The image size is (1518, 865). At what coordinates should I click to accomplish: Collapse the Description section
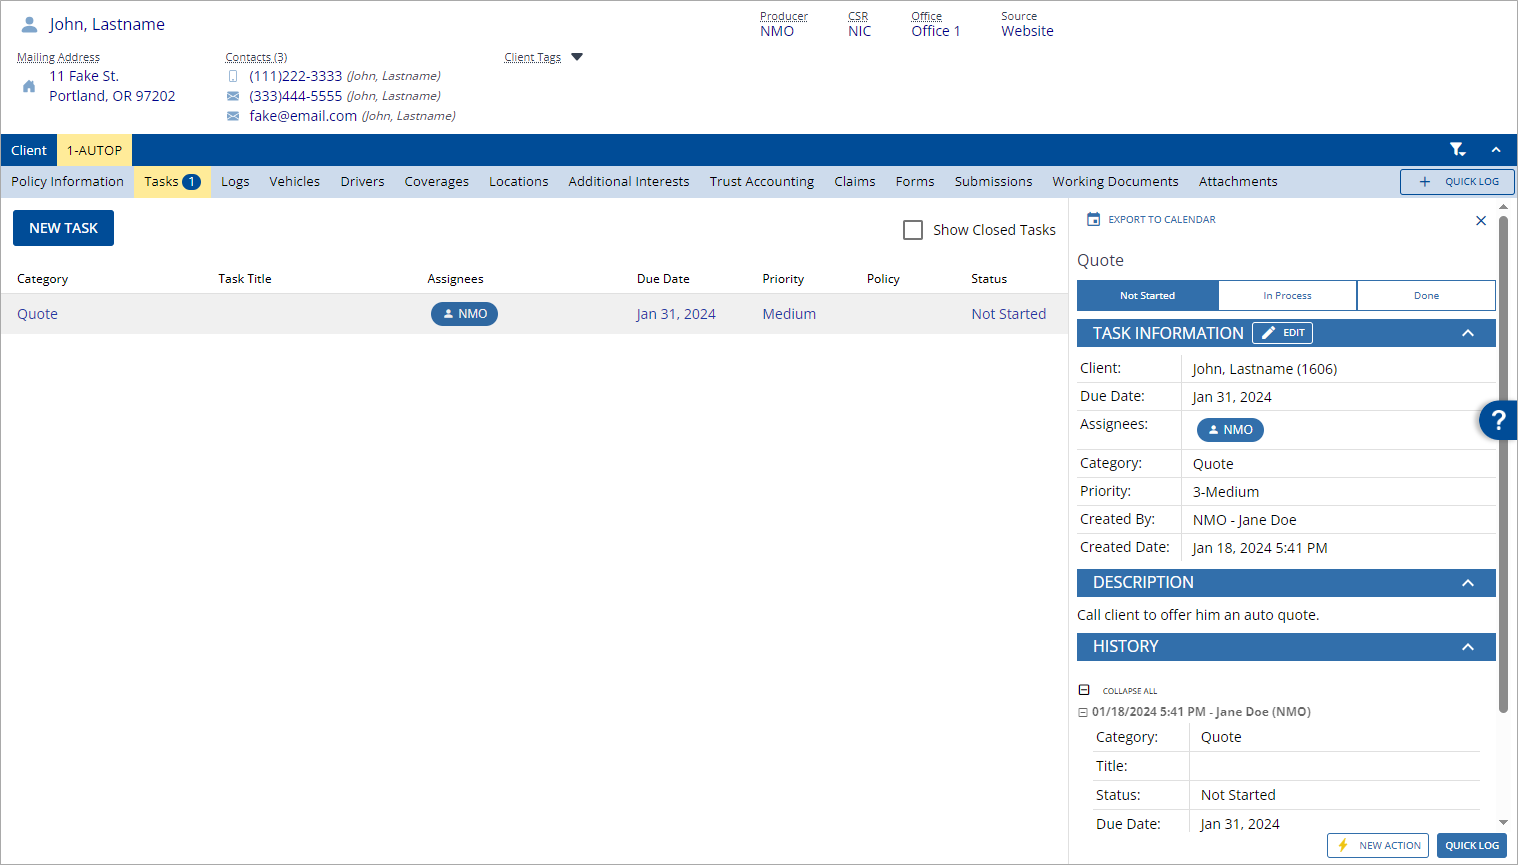(x=1467, y=582)
